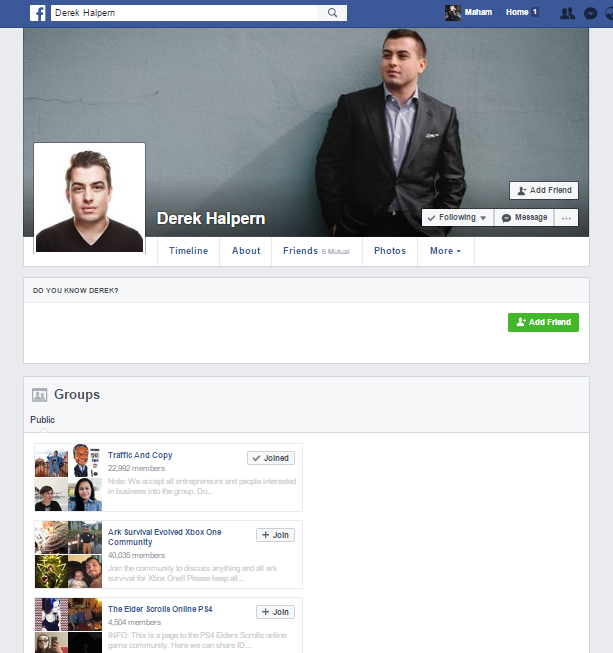Click the green Add Friend button

[x=543, y=322]
